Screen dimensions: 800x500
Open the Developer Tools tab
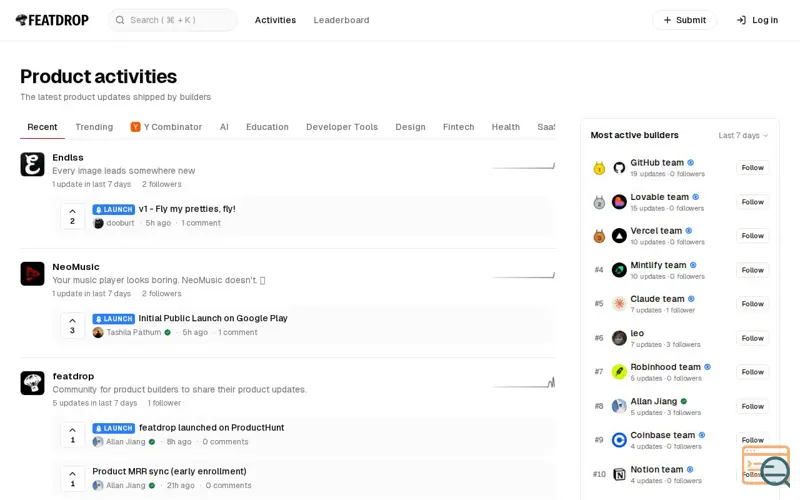[x=342, y=127]
